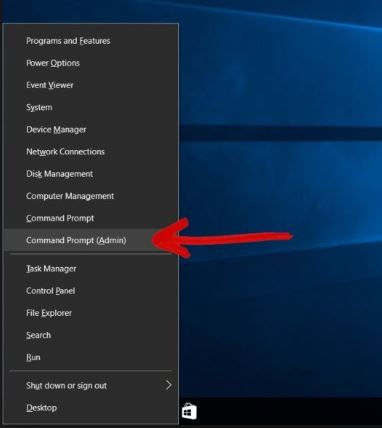Launch Device Manager
The image size is (382, 428).
coord(91,130)
